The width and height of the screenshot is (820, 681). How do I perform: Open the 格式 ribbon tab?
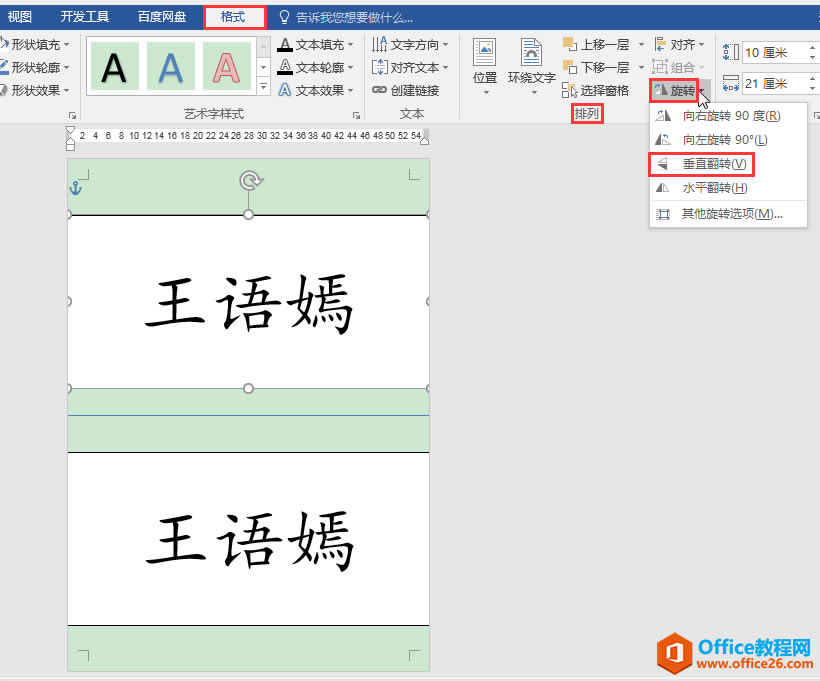pyautogui.click(x=233, y=17)
